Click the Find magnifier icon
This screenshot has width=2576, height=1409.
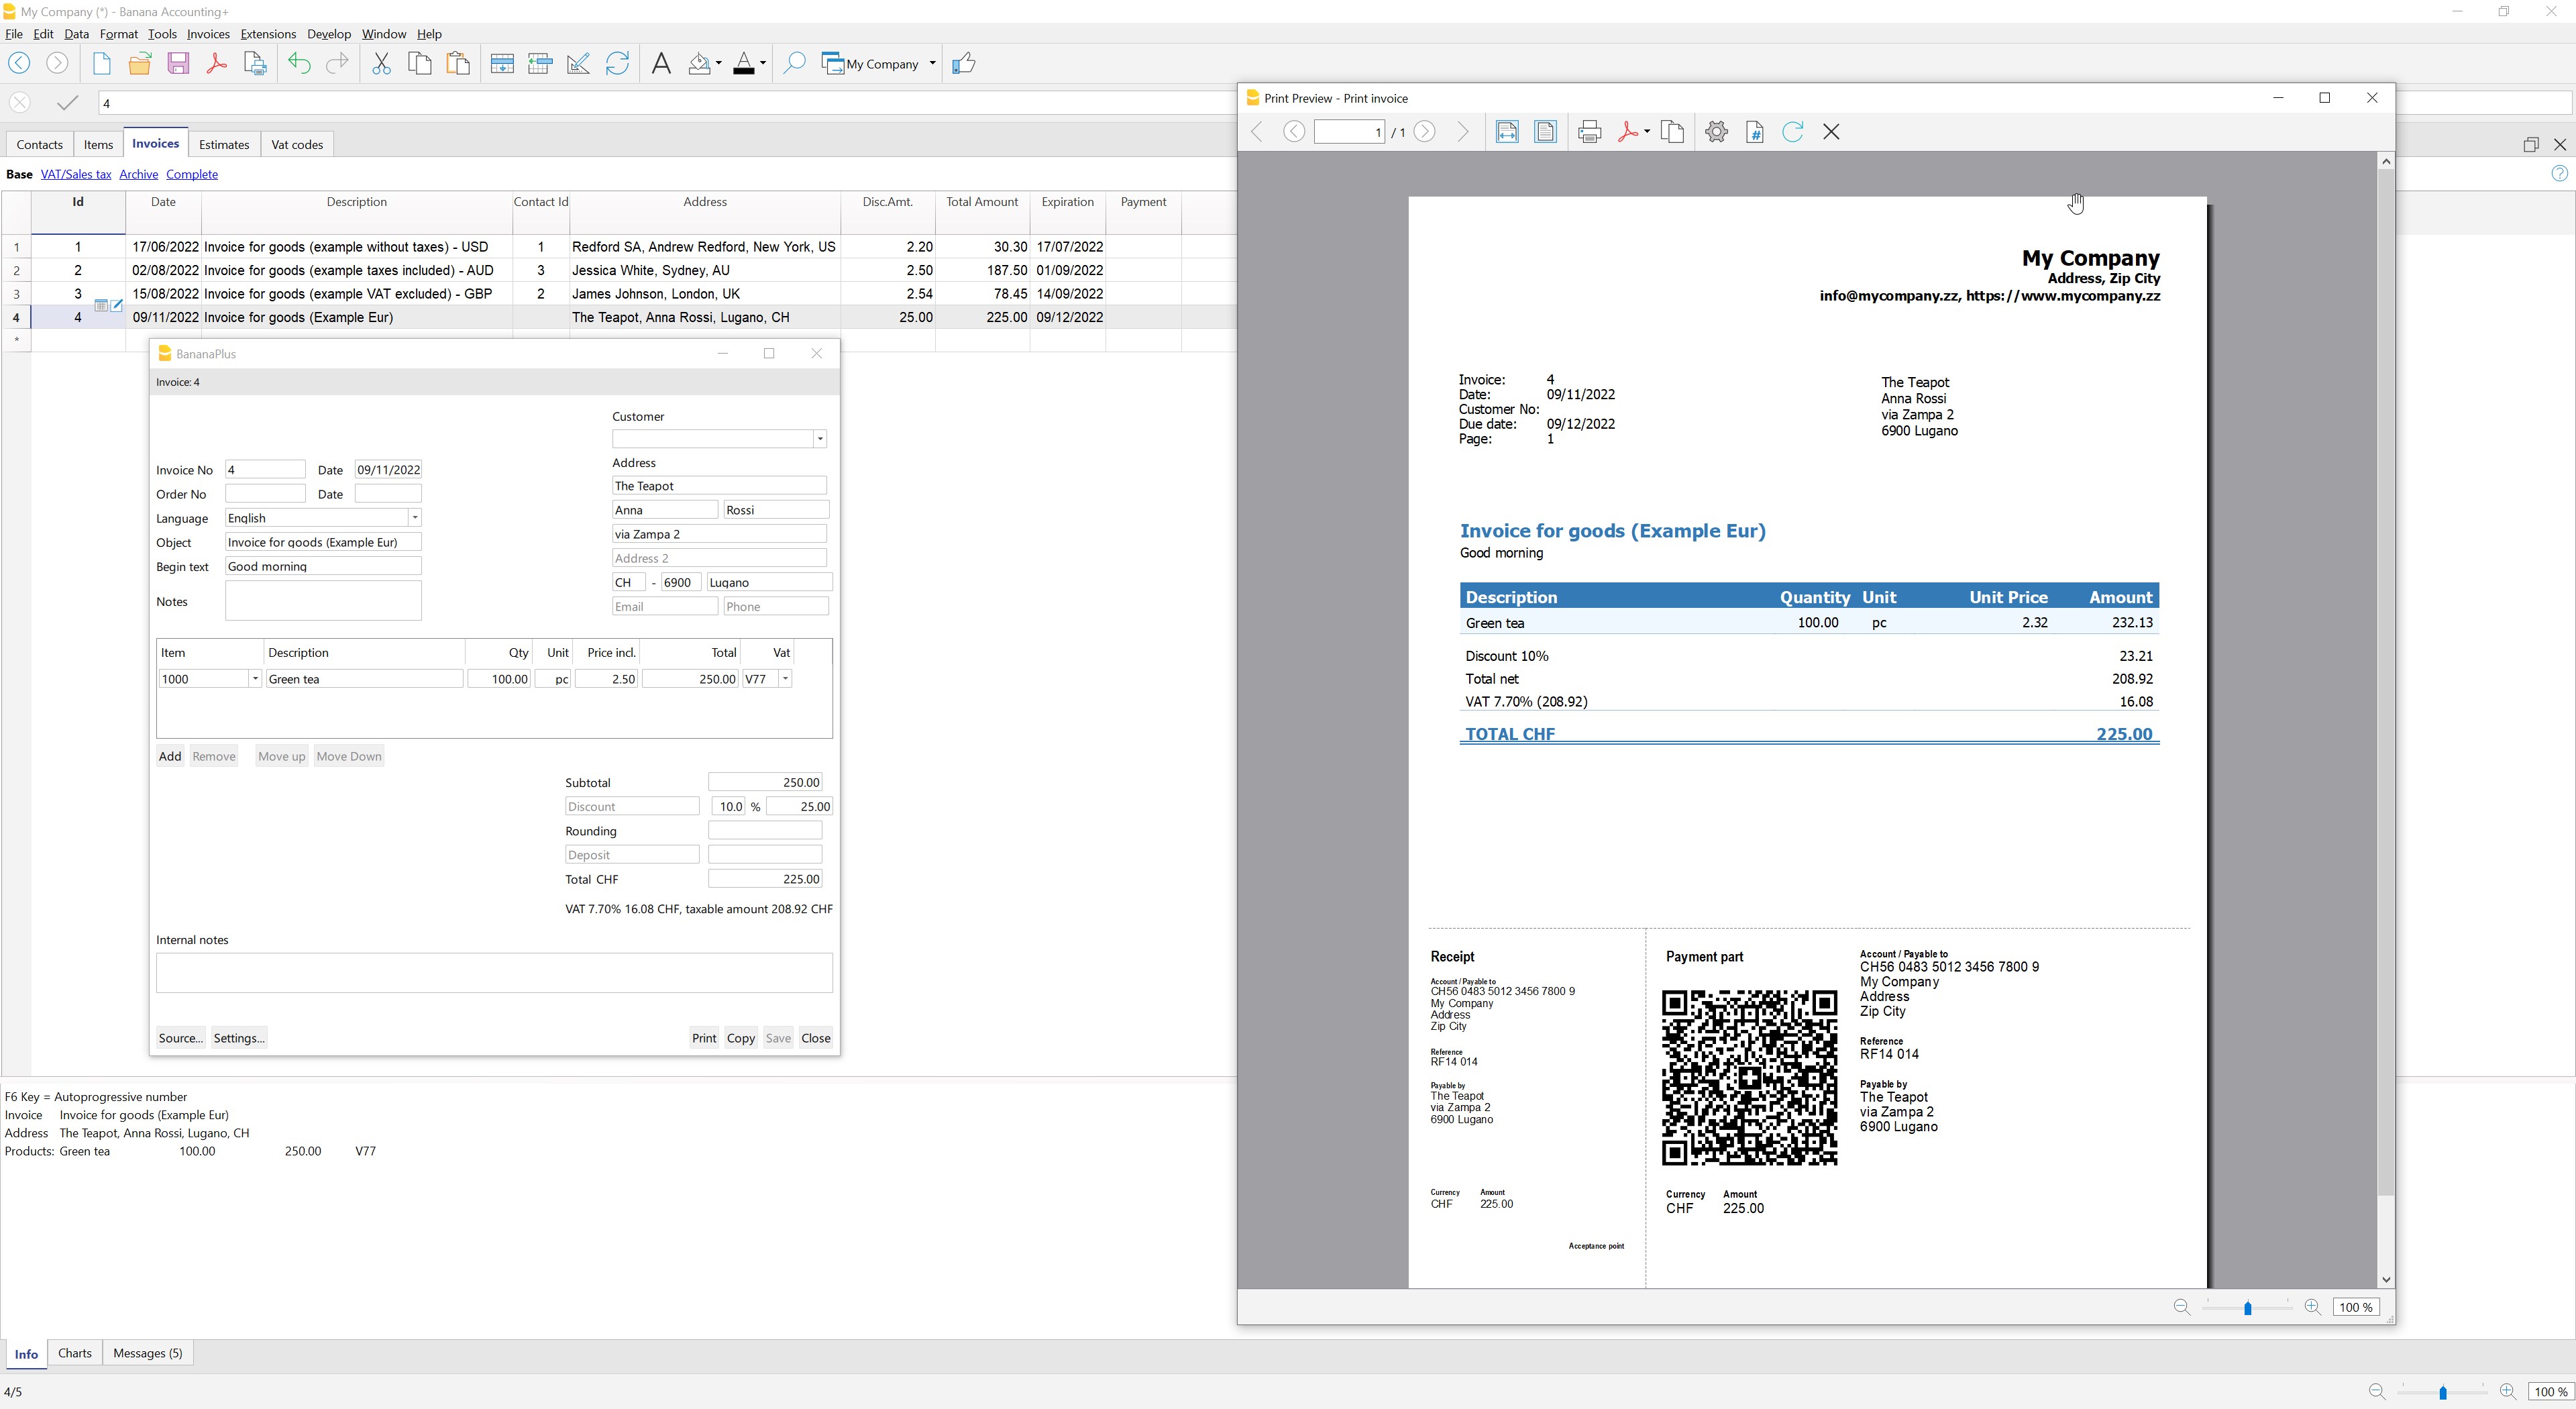[x=794, y=64]
